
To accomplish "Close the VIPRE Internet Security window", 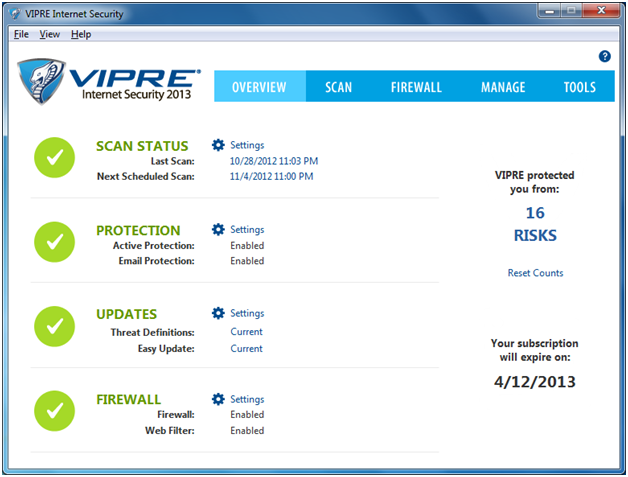I will coord(601,11).
